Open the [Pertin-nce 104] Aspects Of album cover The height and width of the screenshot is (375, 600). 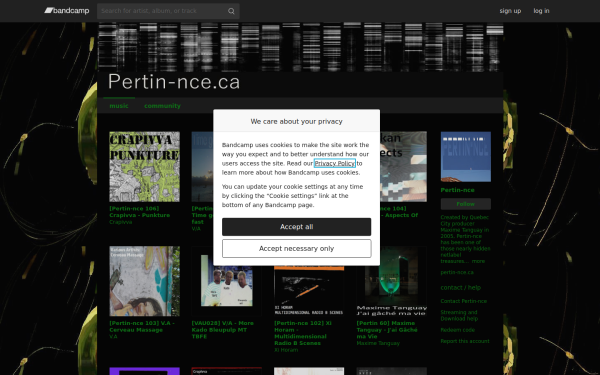click(403, 166)
